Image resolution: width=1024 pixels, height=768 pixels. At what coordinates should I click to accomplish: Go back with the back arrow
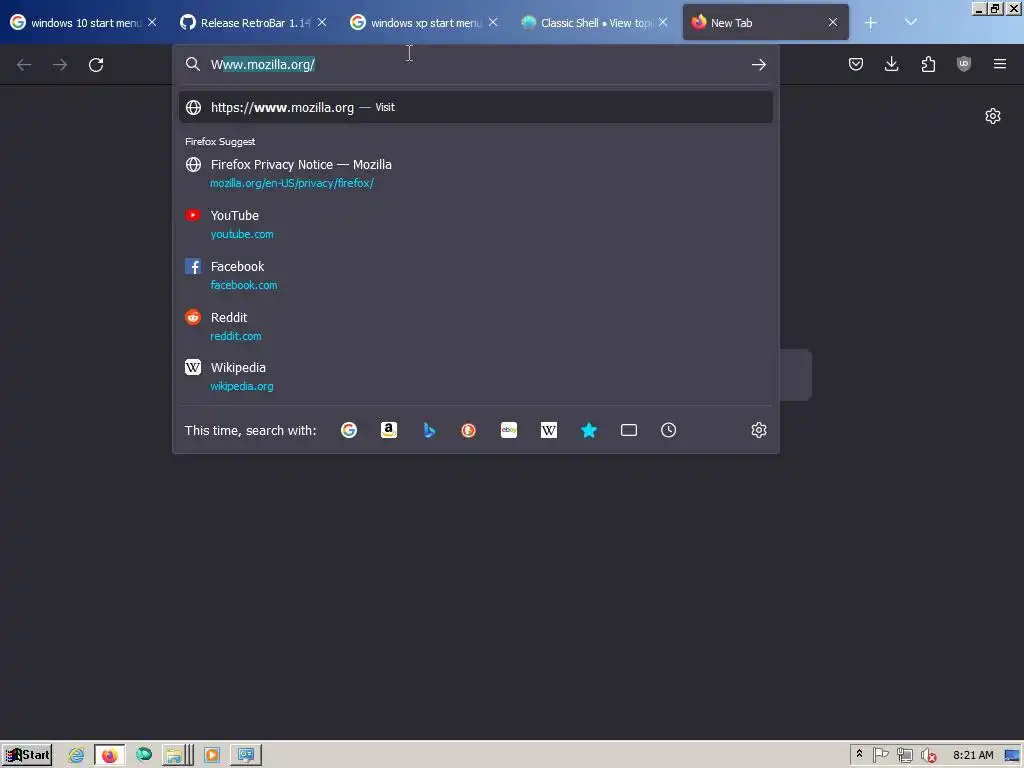click(24, 65)
